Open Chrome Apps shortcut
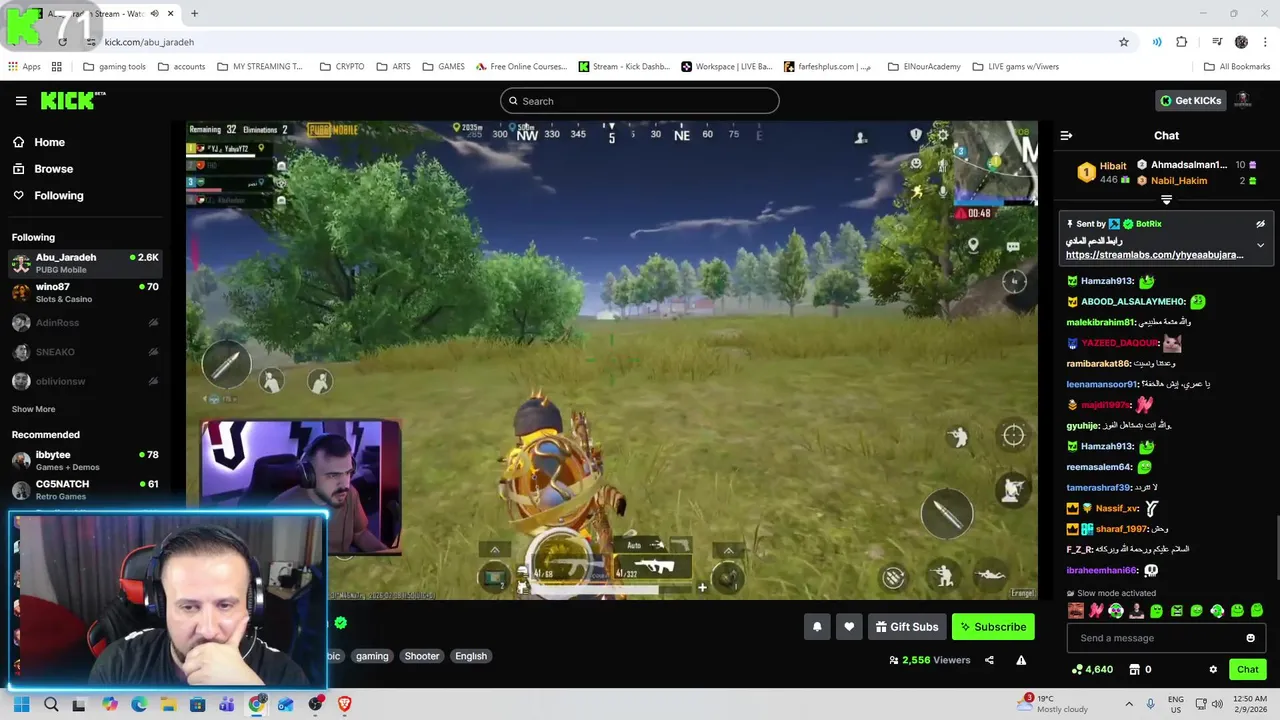This screenshot has width=1280, height=720. pyautogui.click(x=24, y=67)
